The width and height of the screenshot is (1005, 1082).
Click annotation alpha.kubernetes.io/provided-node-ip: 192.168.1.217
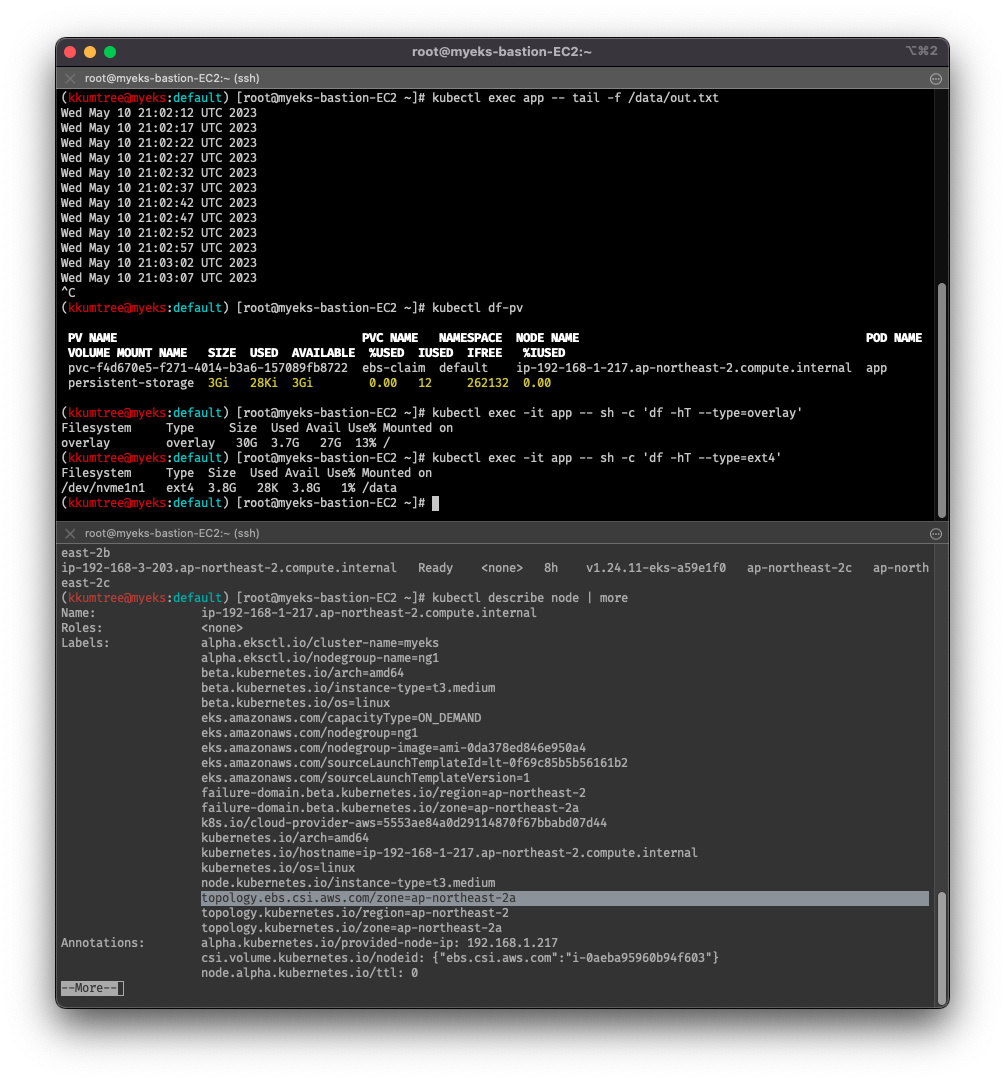point(380,943)
